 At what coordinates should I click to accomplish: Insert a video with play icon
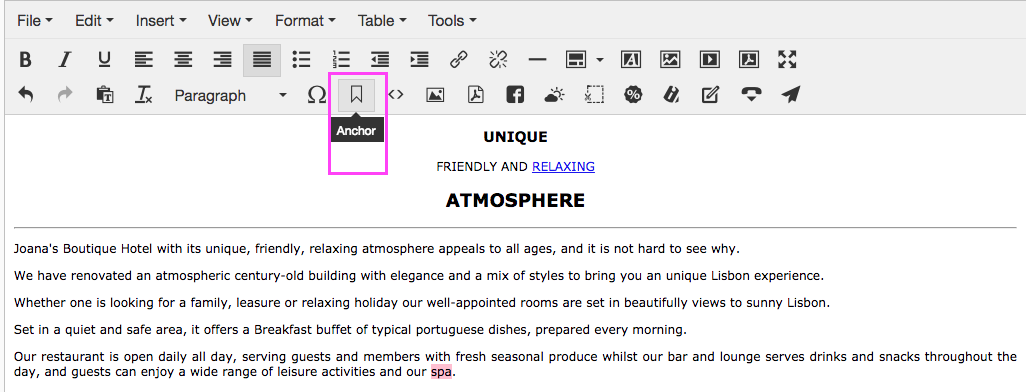click(709, 60)
